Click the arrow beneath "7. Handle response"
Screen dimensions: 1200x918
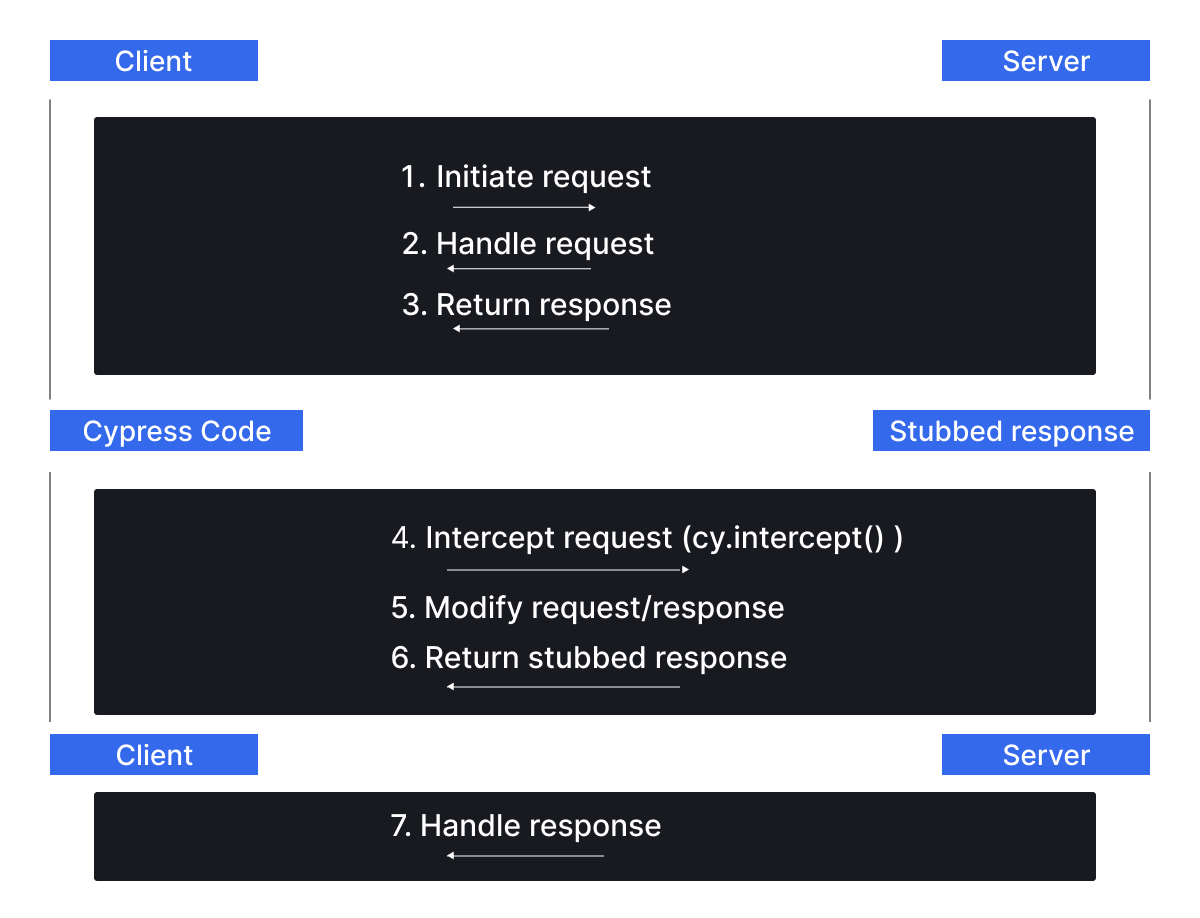coord(525,855)
